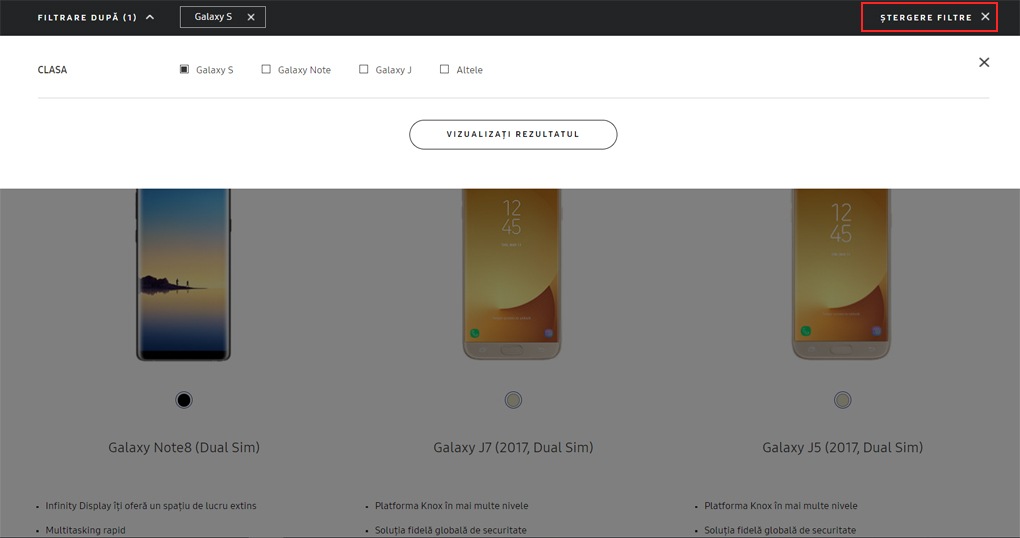
Task: Click the CLASA filter category label
Action: (x=52, y=70)
